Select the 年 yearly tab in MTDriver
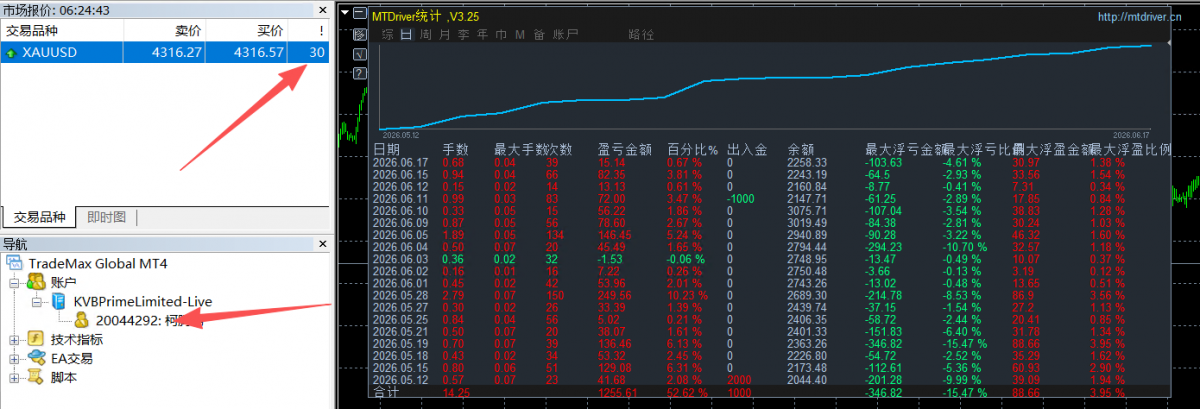 click(482, 35)
